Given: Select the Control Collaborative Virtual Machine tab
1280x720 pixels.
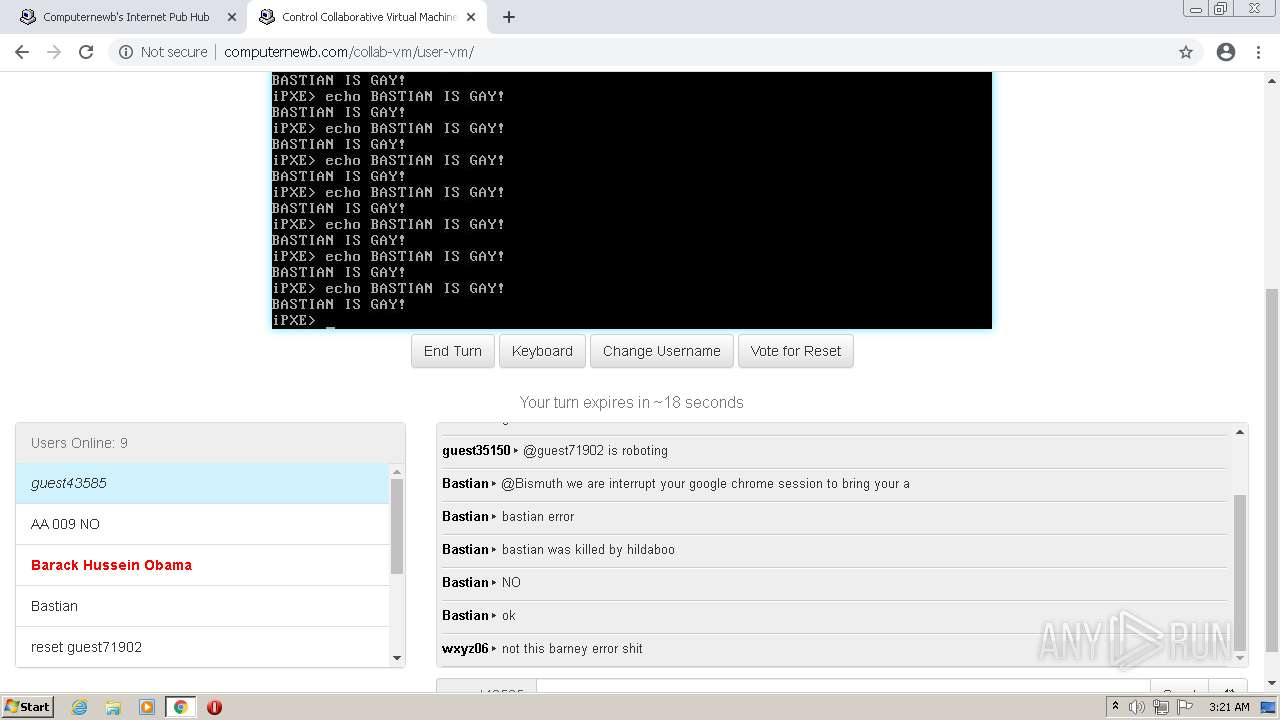Looking at the screenshot, I should coord(365,17).
